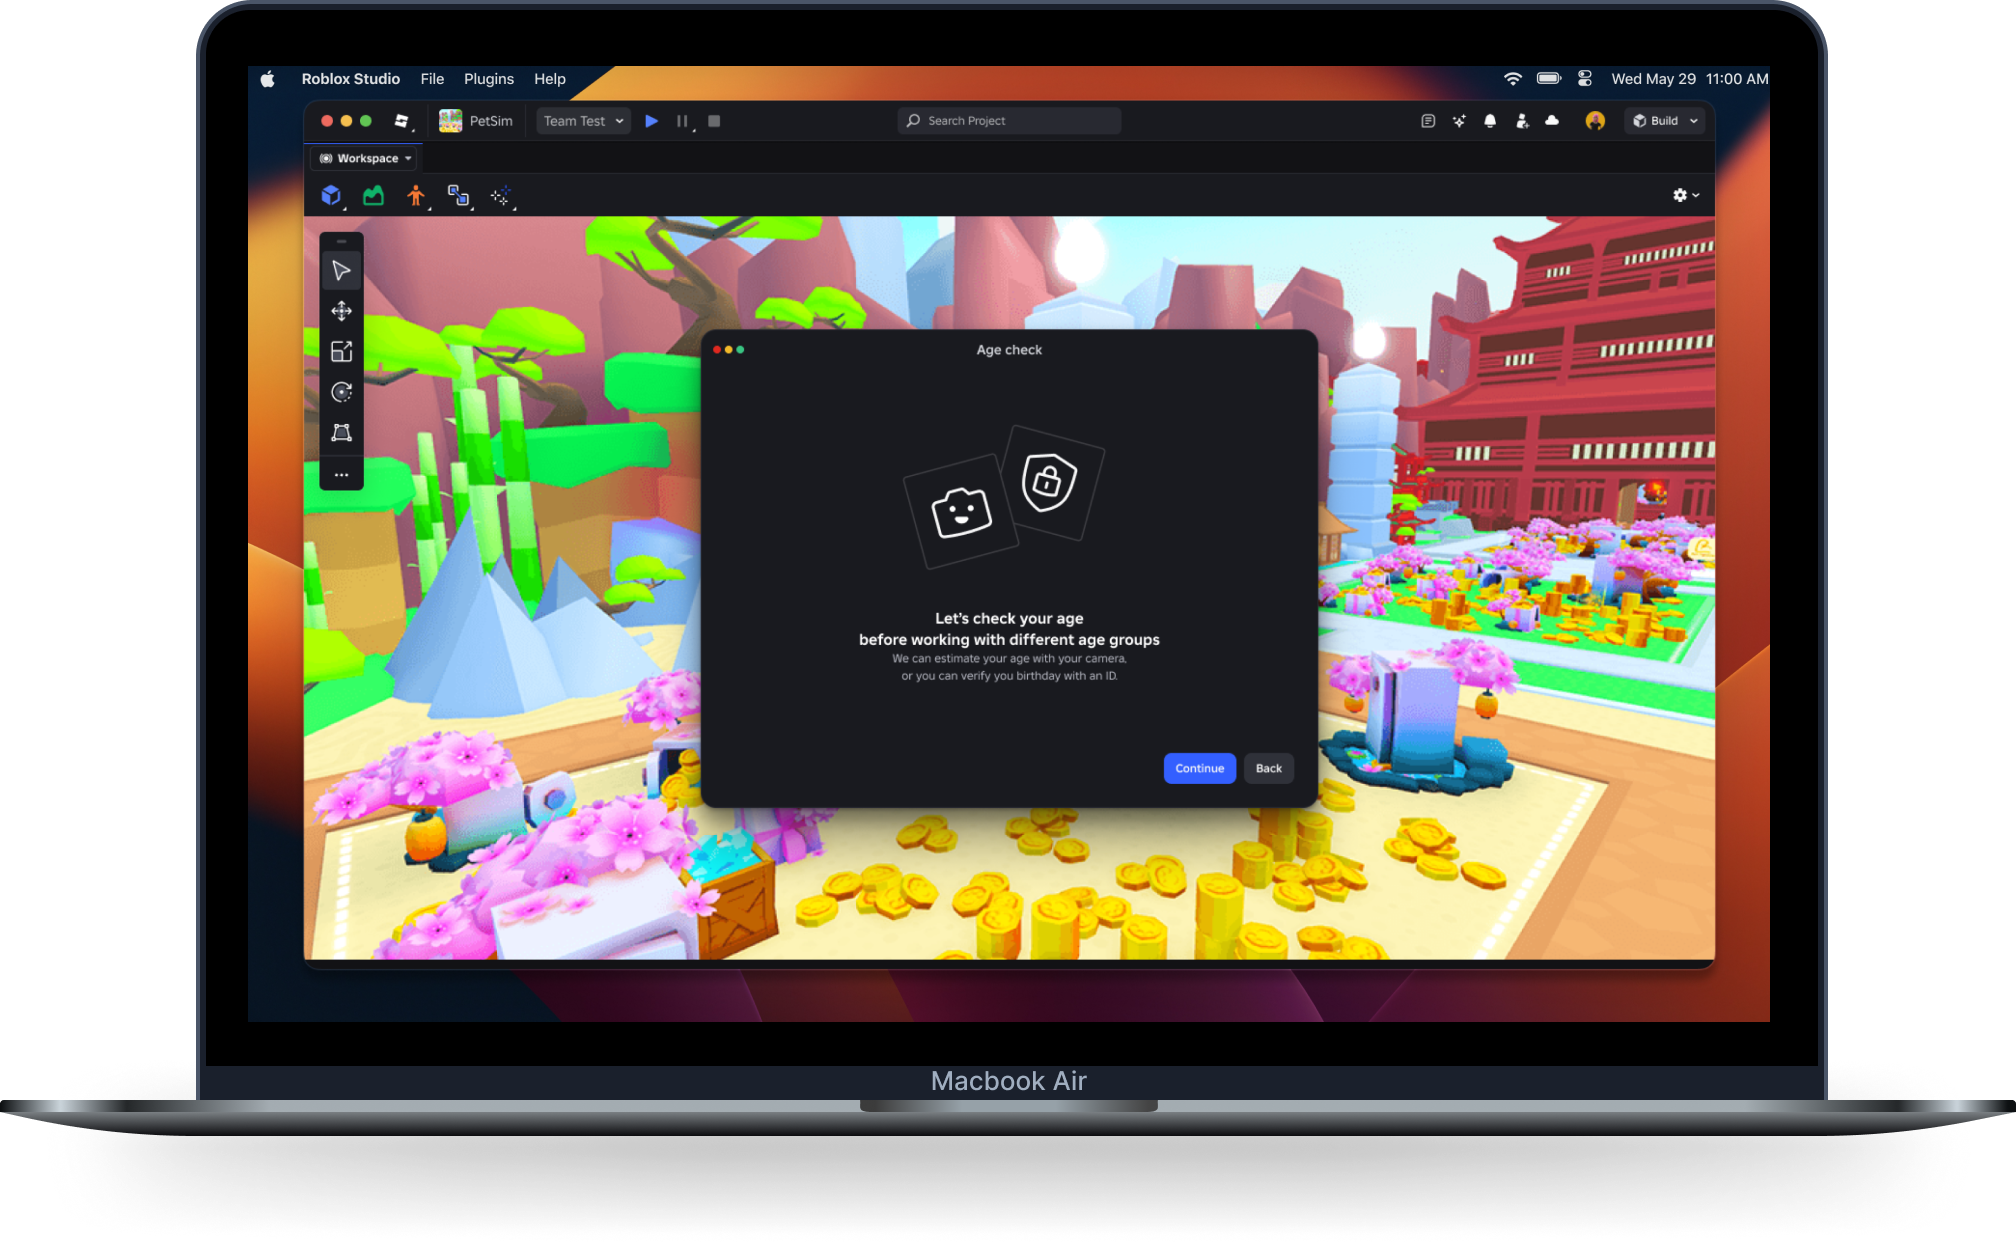Choose the Transform tool
Viewport: 2016px width, 1246px height.
[x=341, y=432]
